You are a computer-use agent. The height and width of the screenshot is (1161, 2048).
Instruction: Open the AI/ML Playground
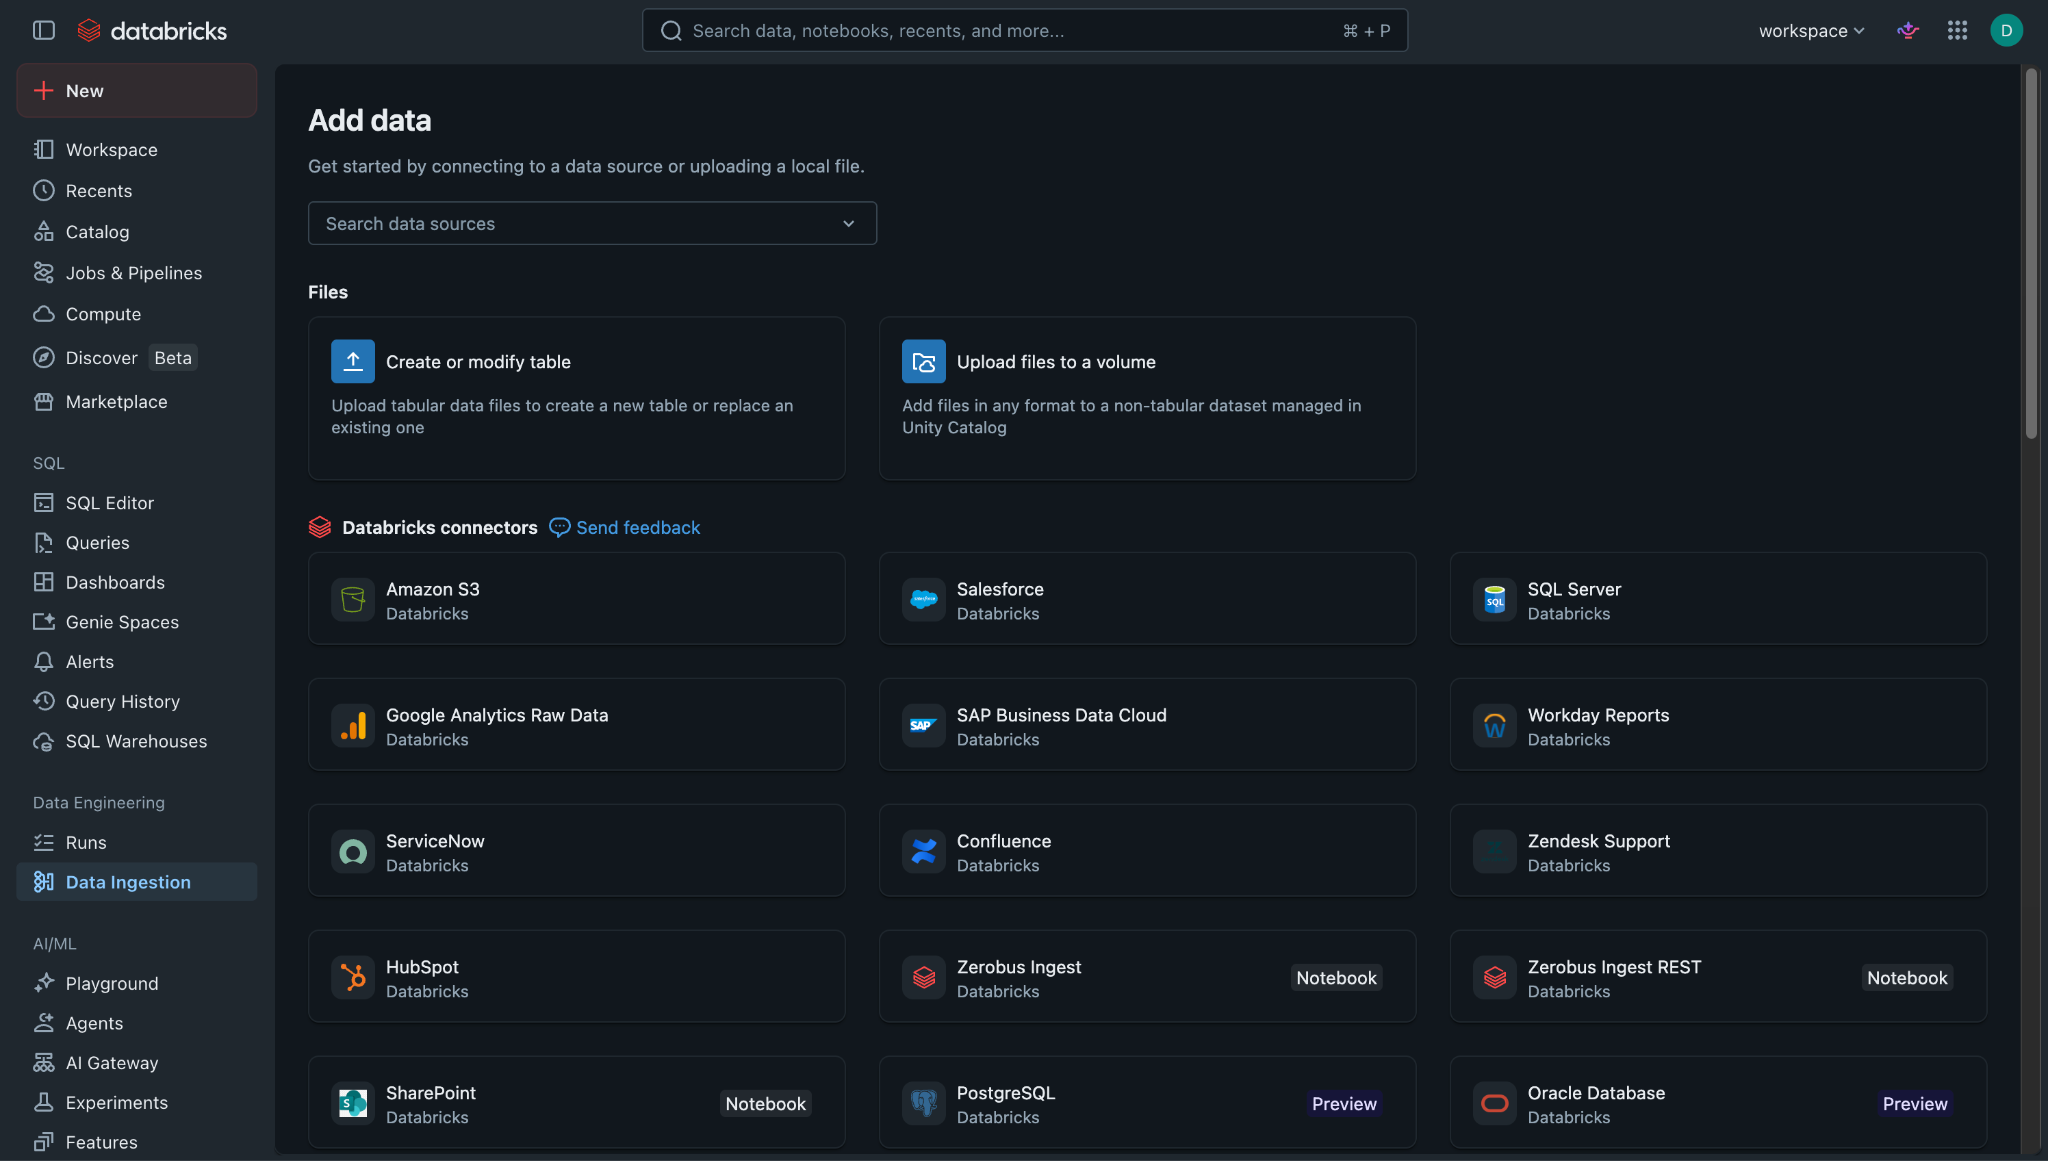pos(137,984)
